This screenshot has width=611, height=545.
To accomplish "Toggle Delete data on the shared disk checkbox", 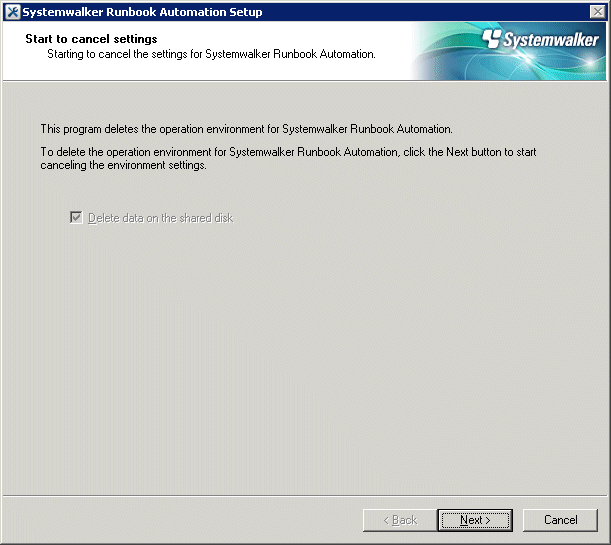I will tap(76, 217).
